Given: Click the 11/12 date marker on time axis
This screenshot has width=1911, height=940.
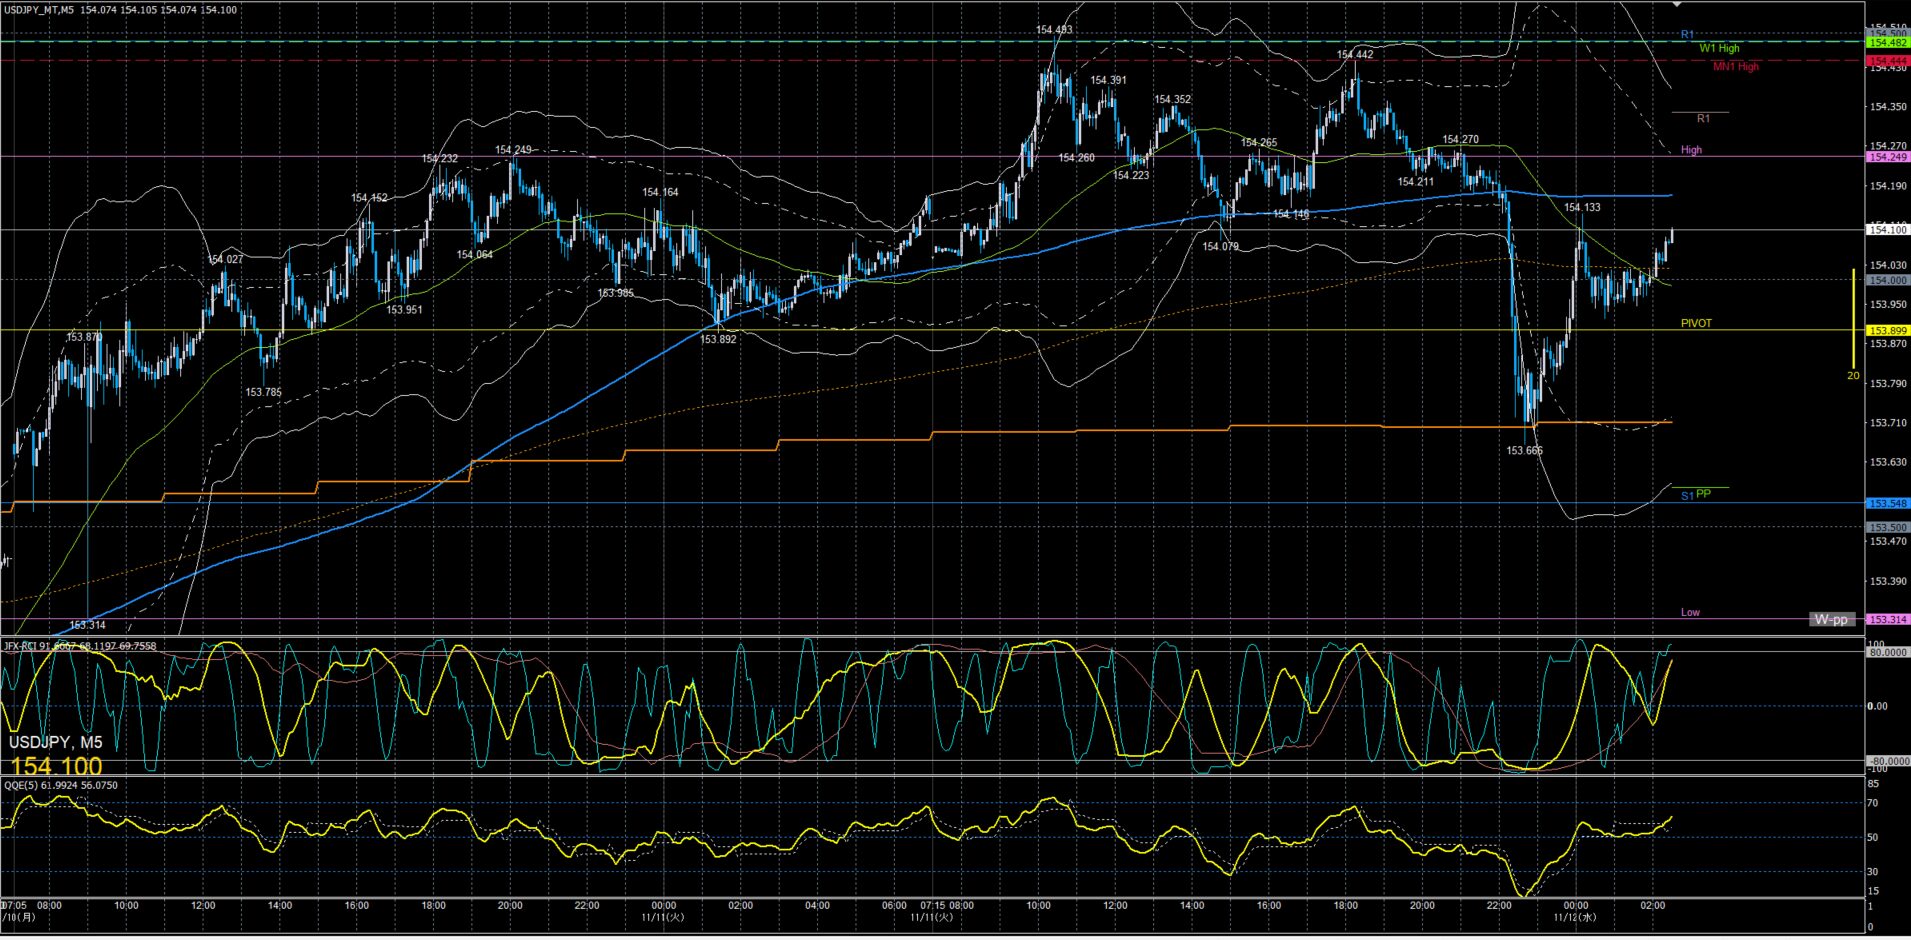Looking at the screenshot, I should click(1574, 916).
